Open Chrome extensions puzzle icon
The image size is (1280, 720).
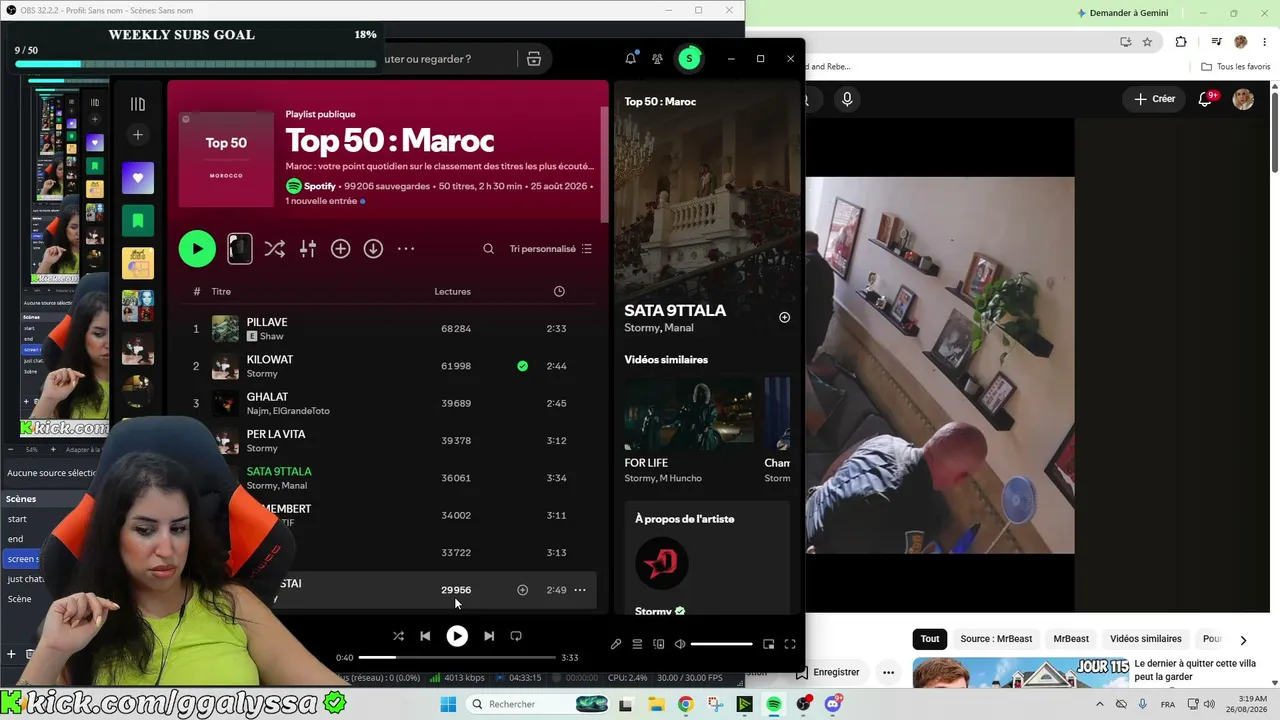1181,42
